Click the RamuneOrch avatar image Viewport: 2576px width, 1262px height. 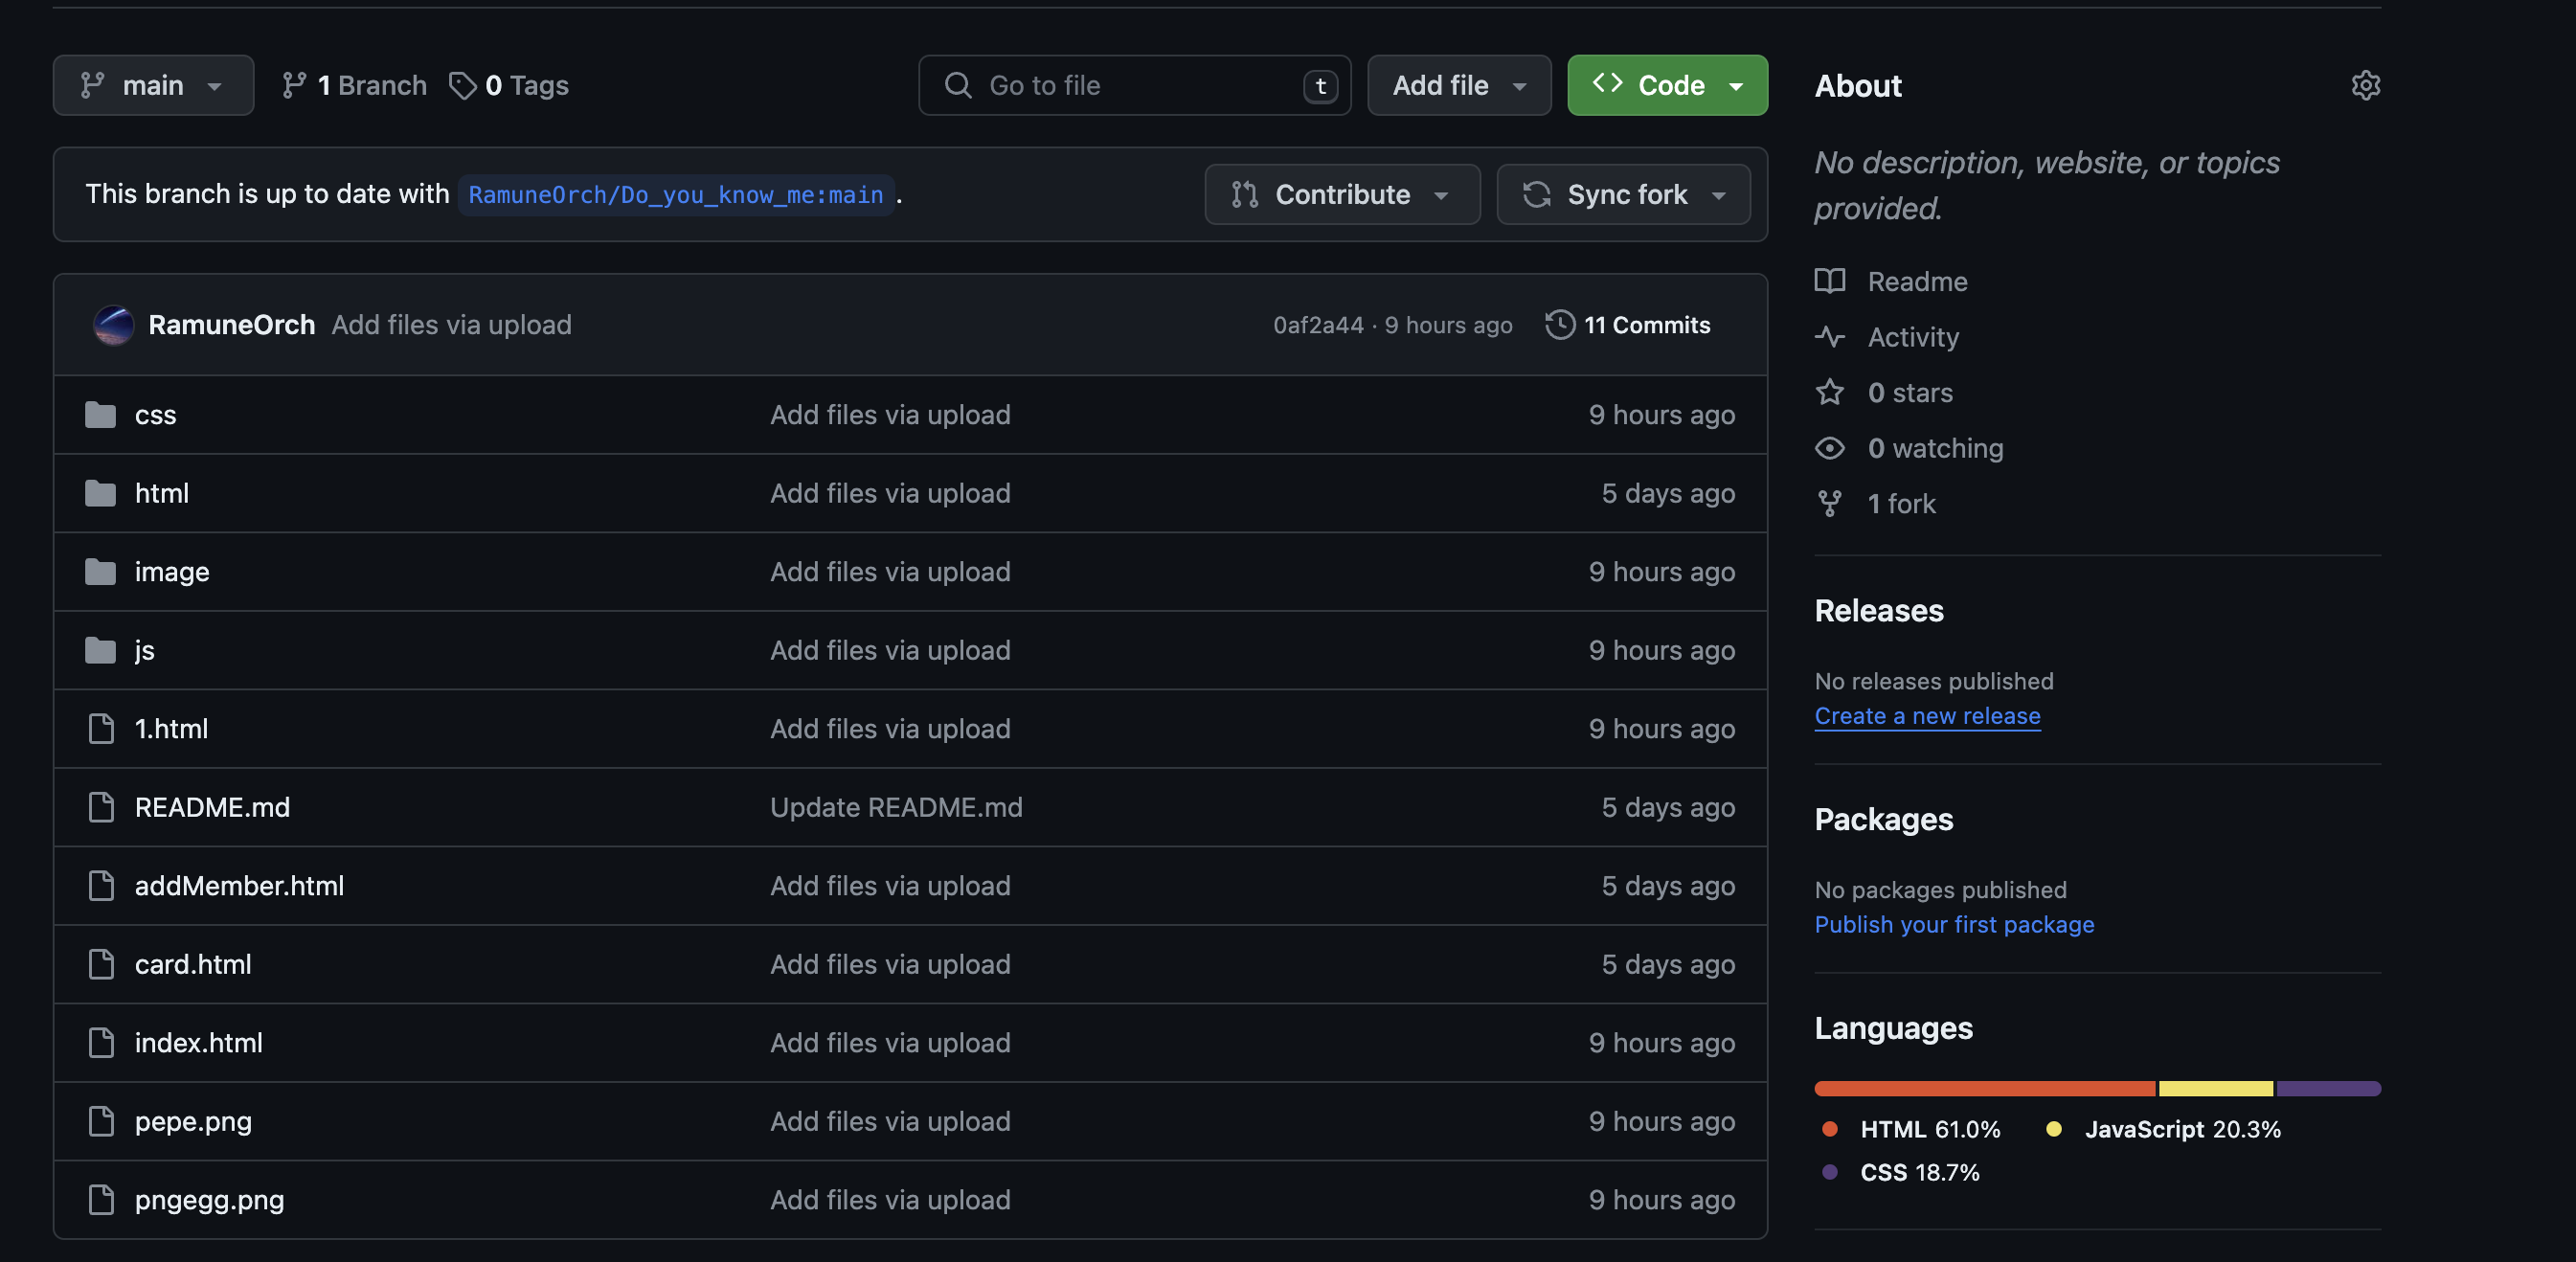pyautogui.click(x=113, y=325)
